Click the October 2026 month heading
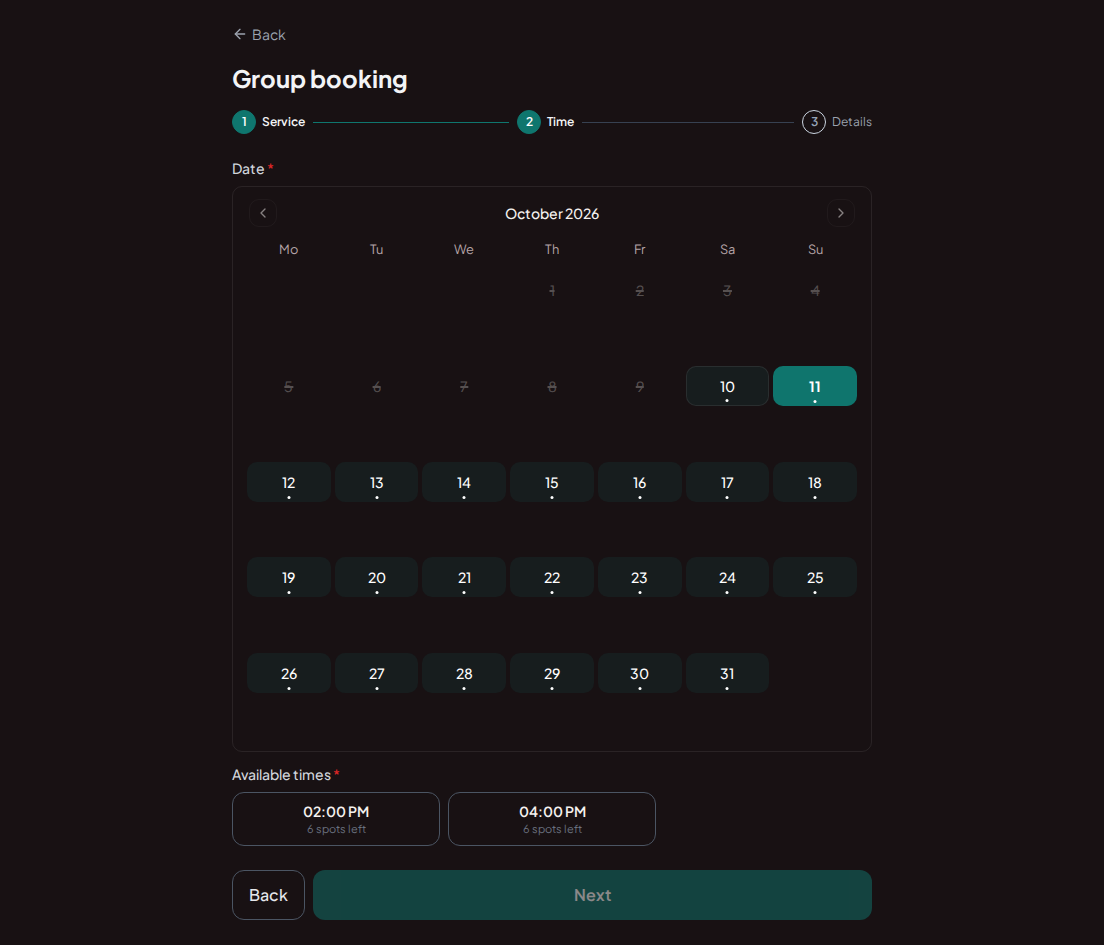 click(552, 213)
